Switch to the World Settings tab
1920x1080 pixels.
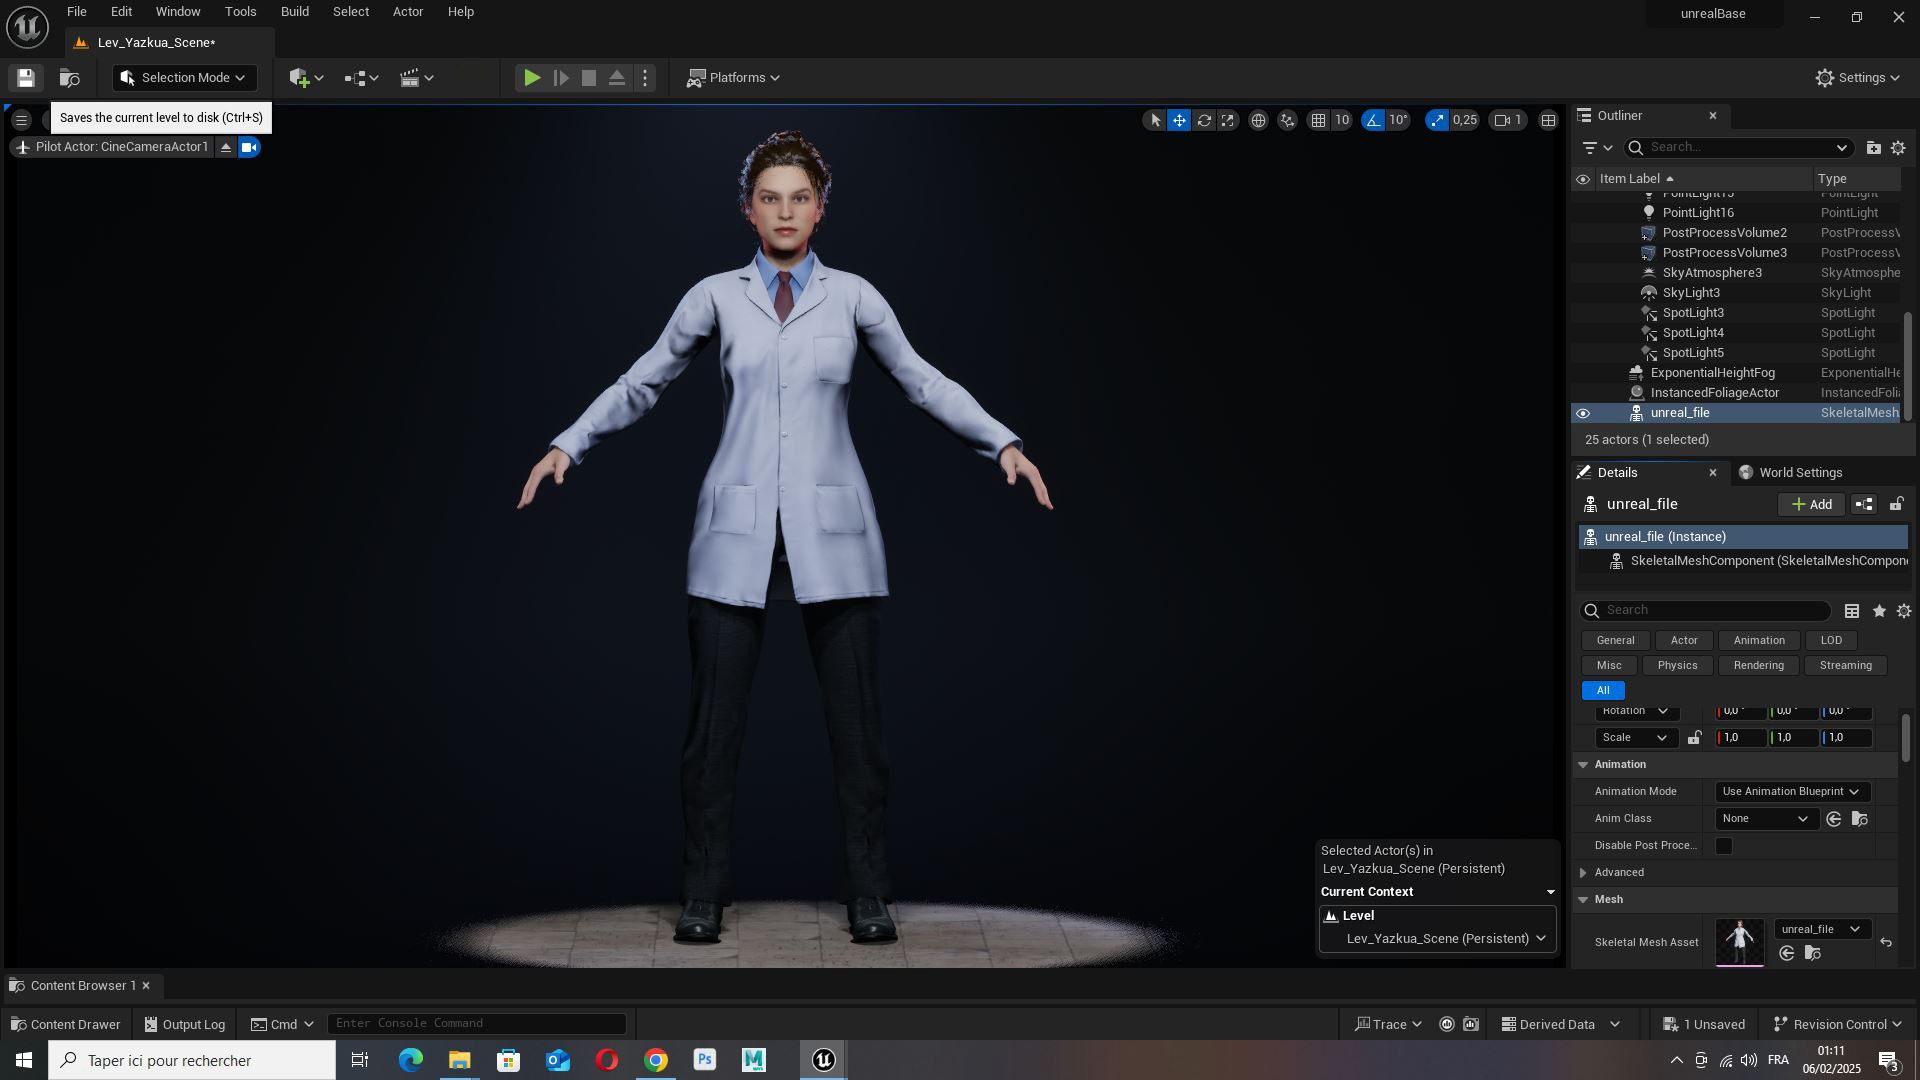pos(1790,473)
